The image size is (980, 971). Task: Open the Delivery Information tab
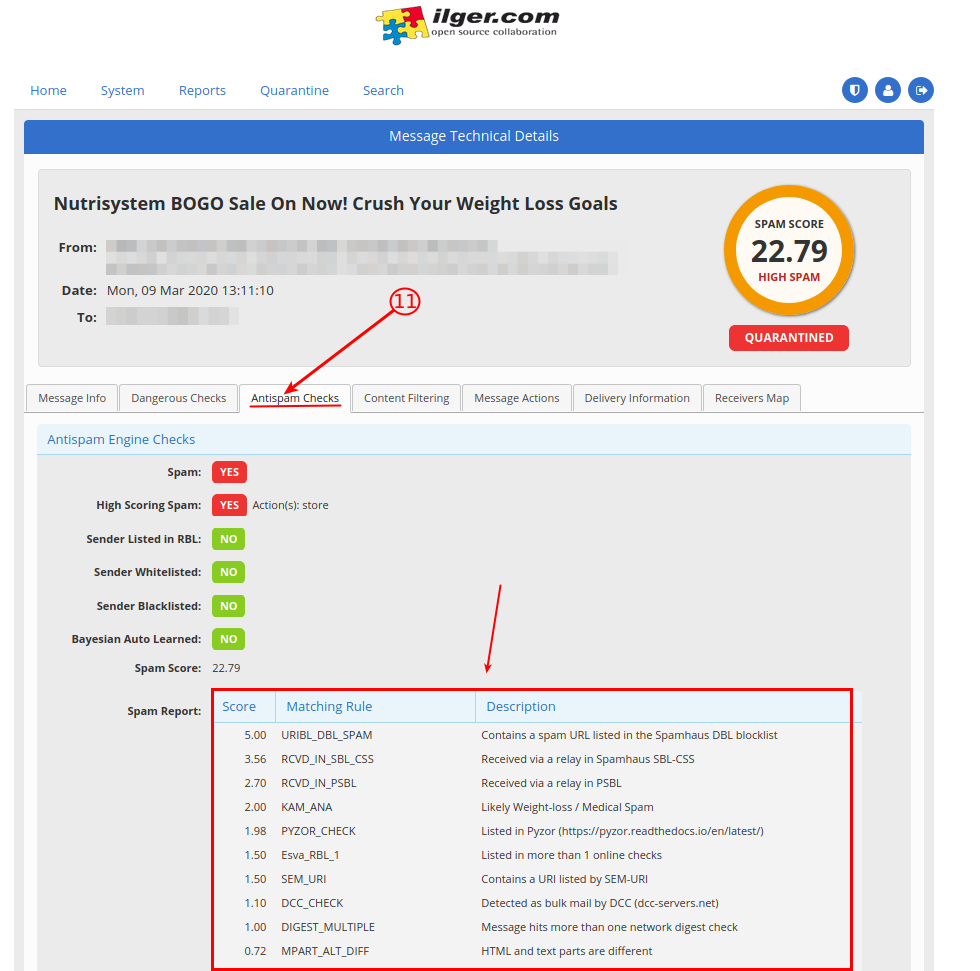(x=637, y=398)
